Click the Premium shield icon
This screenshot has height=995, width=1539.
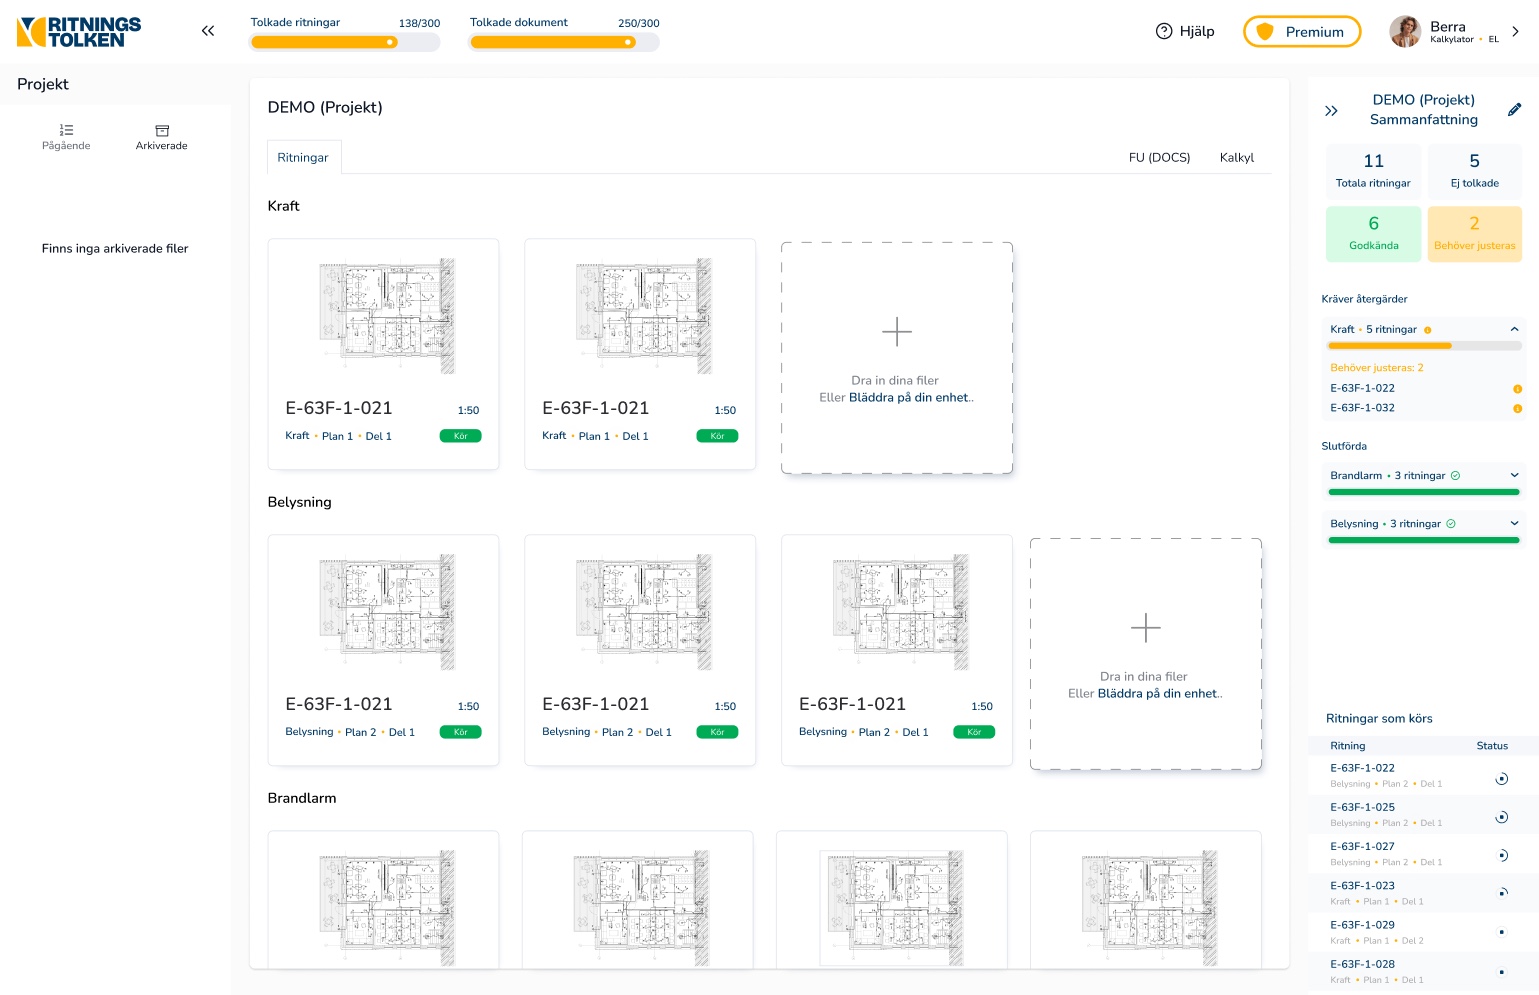click(x=1265, y=32)
